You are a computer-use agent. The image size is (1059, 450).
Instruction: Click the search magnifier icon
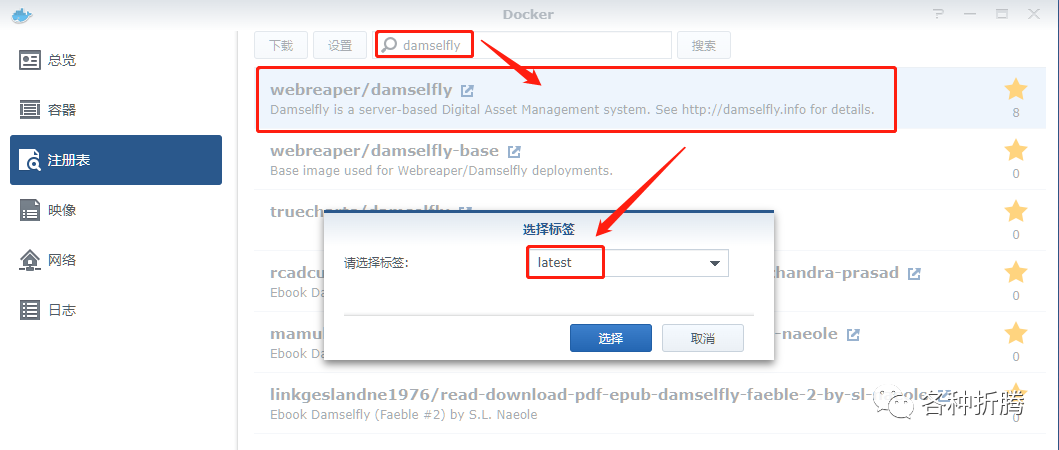390,45
